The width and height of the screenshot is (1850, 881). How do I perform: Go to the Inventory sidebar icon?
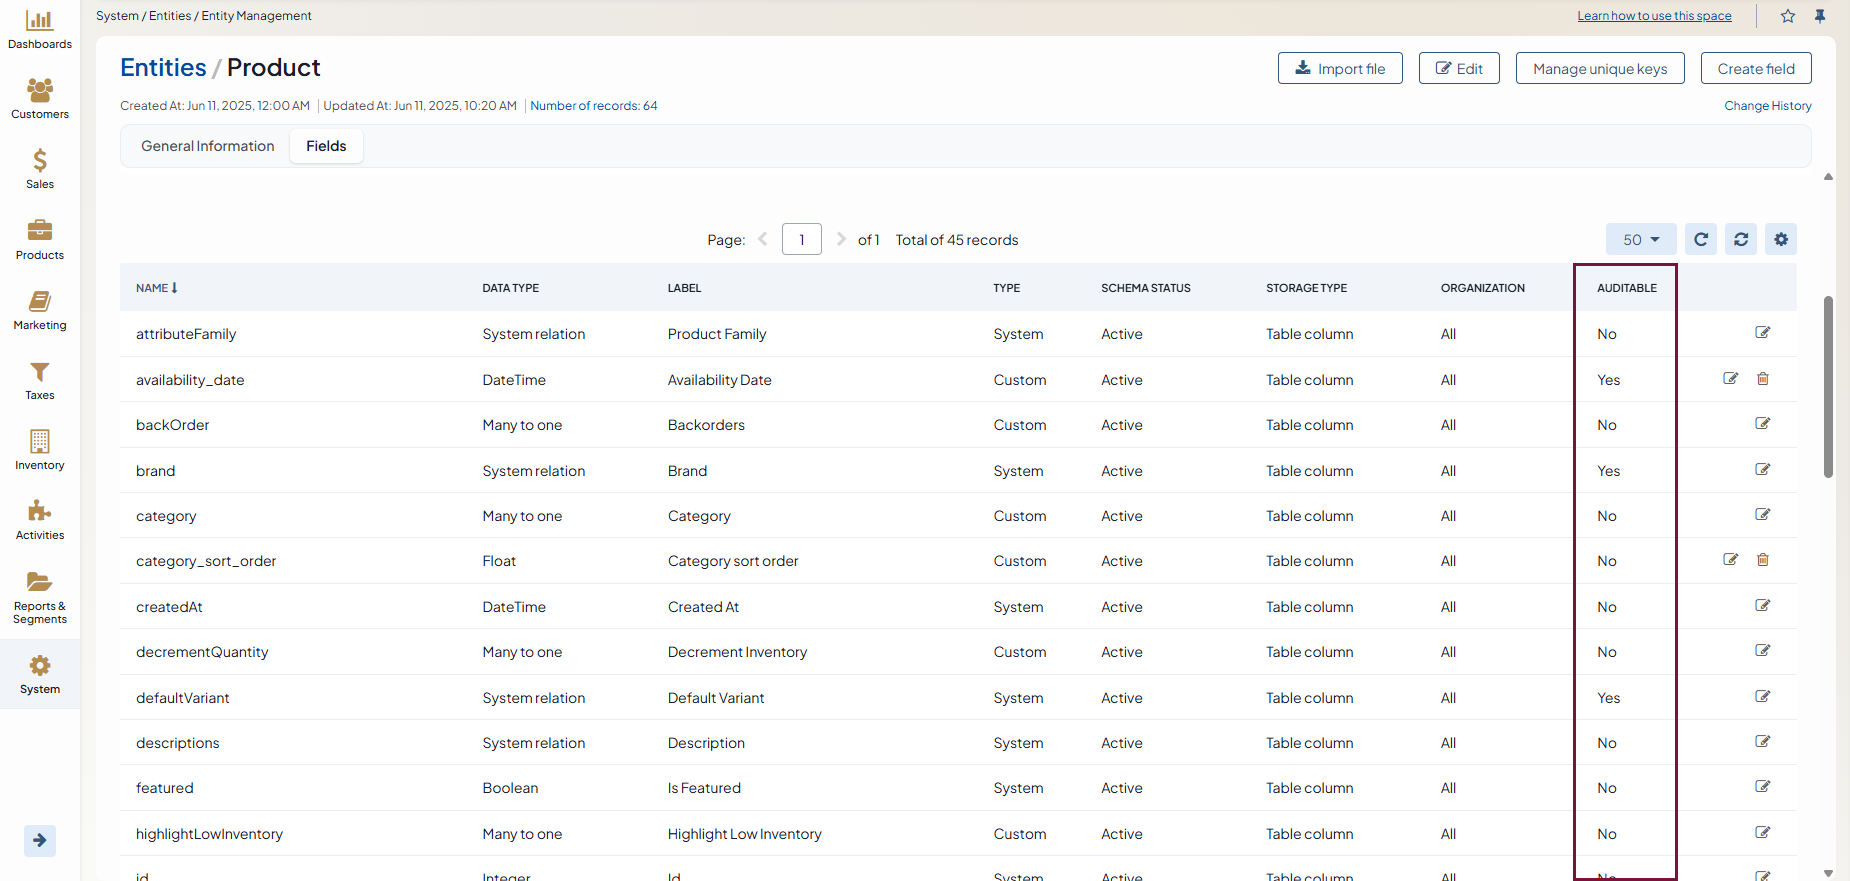(40, 450)
